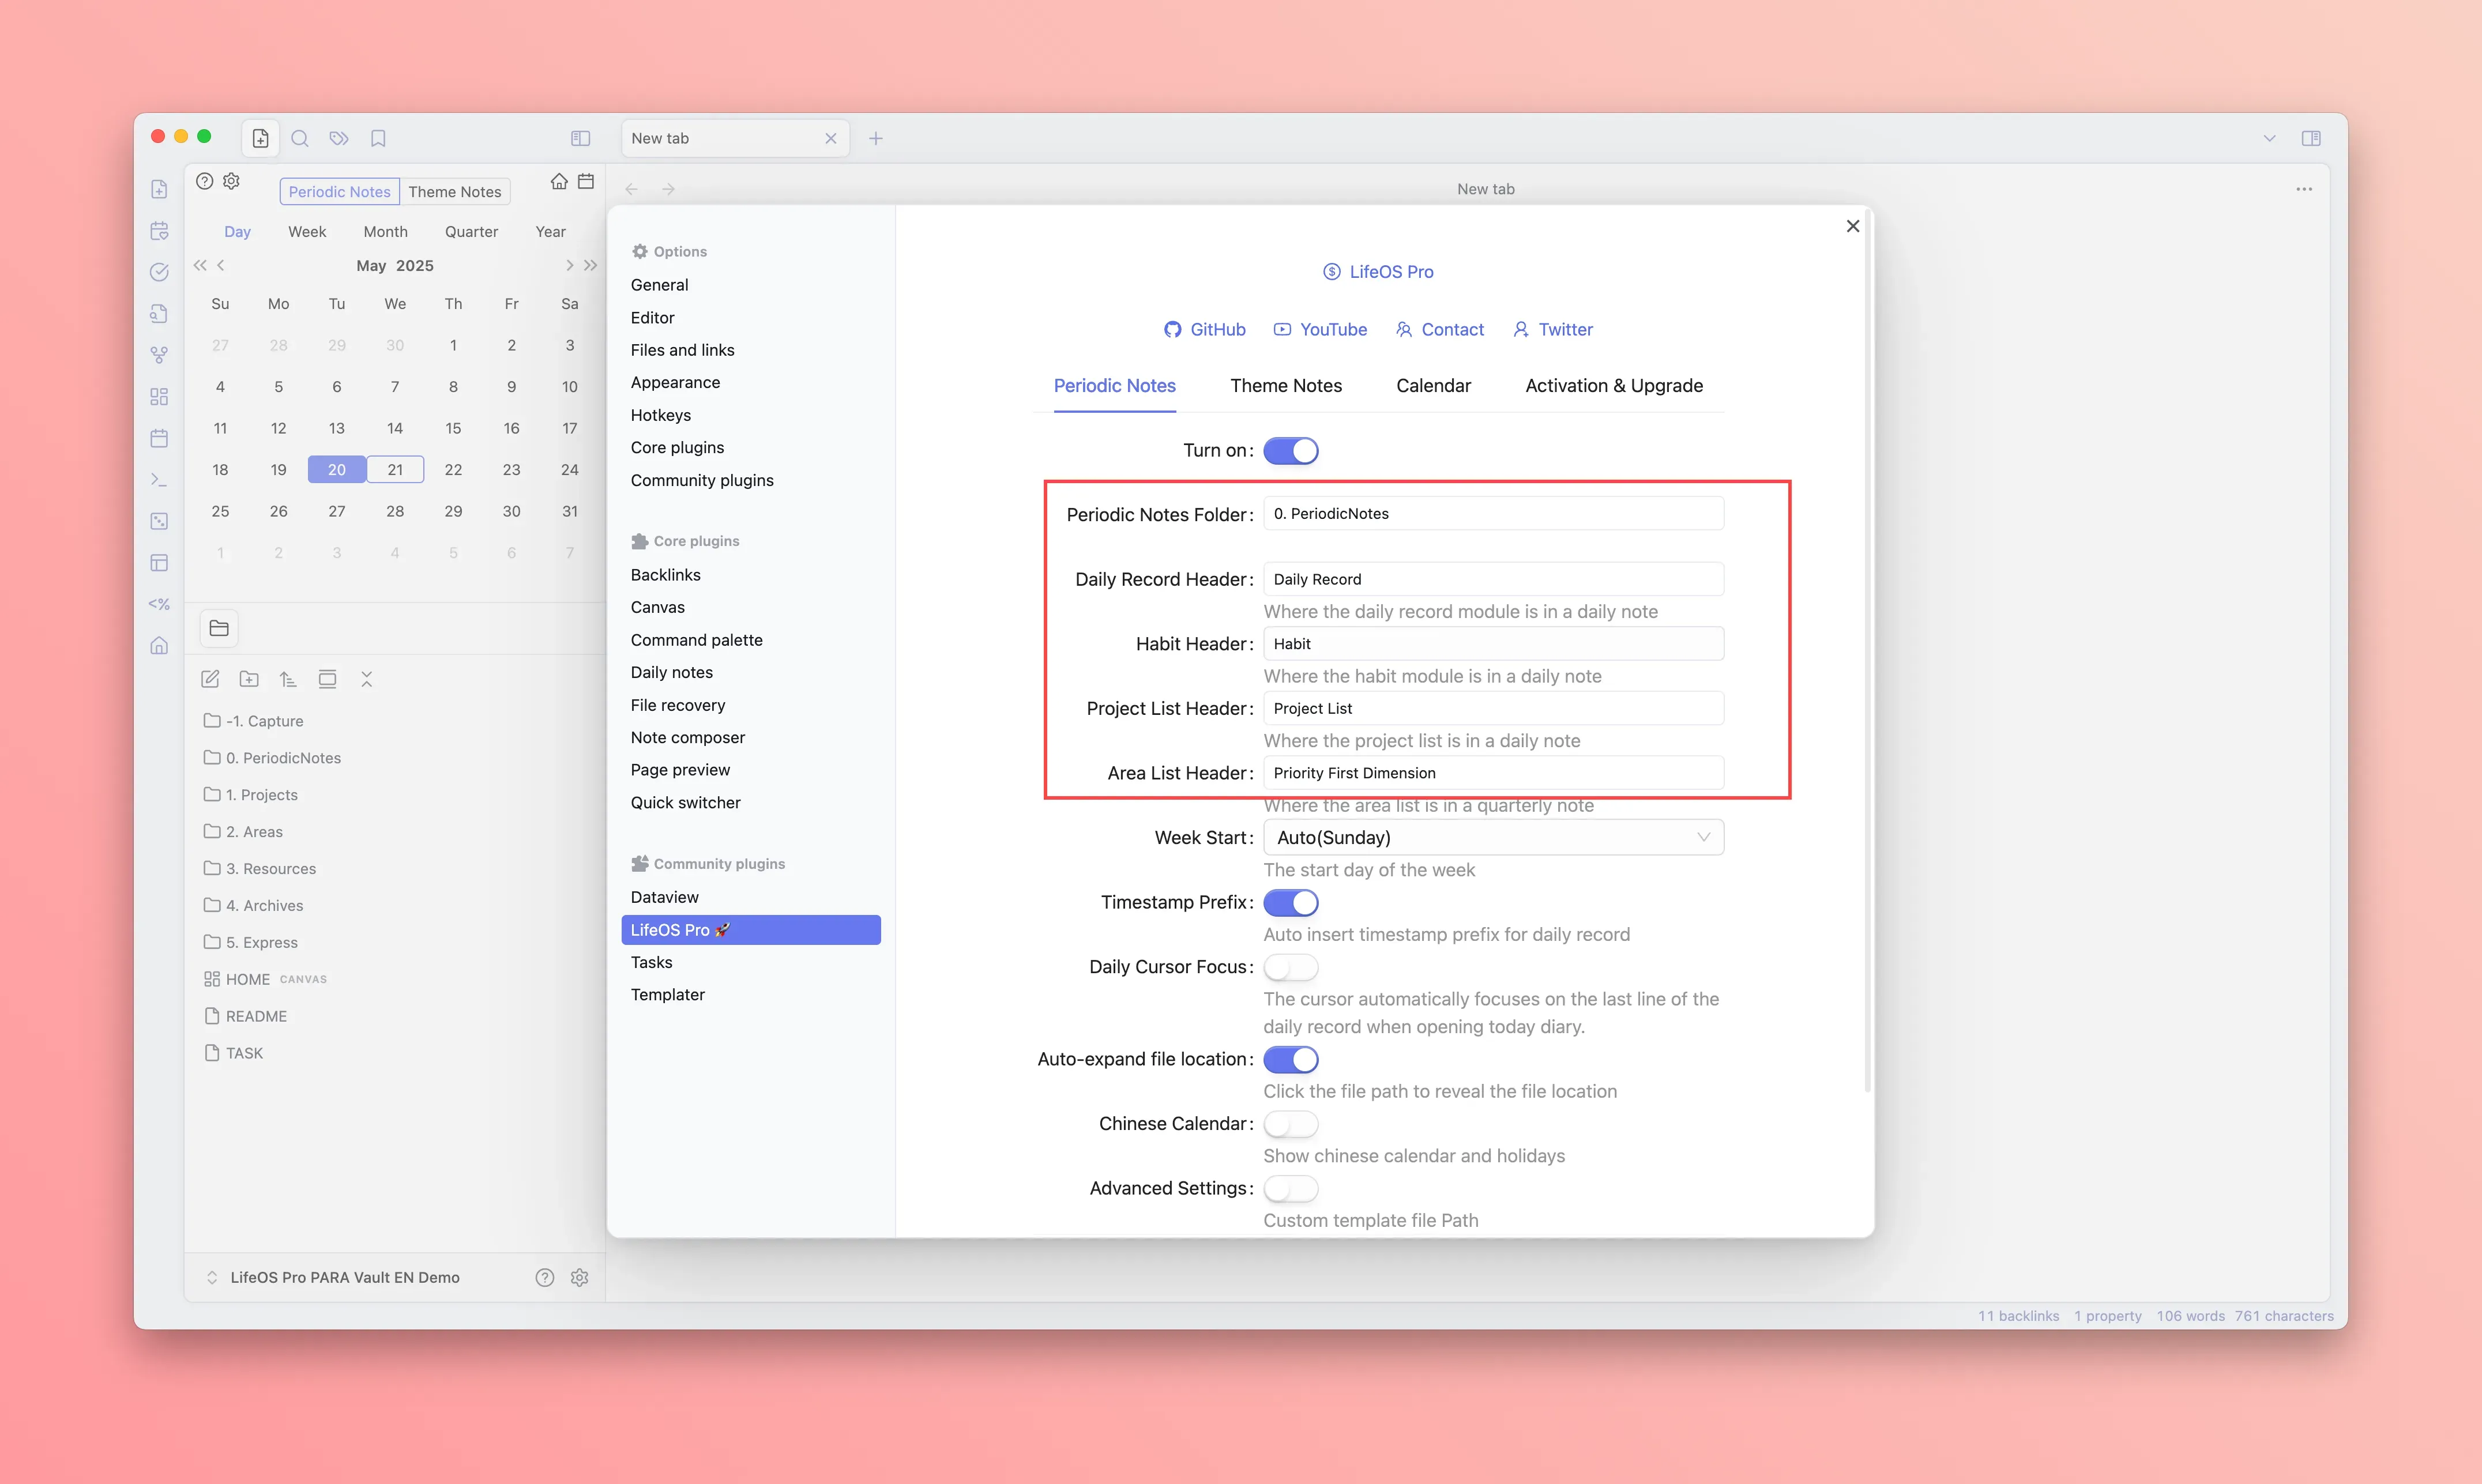
Task: Enable the Chinese Calendar toggle
Action: [x=1291, y=1124]
